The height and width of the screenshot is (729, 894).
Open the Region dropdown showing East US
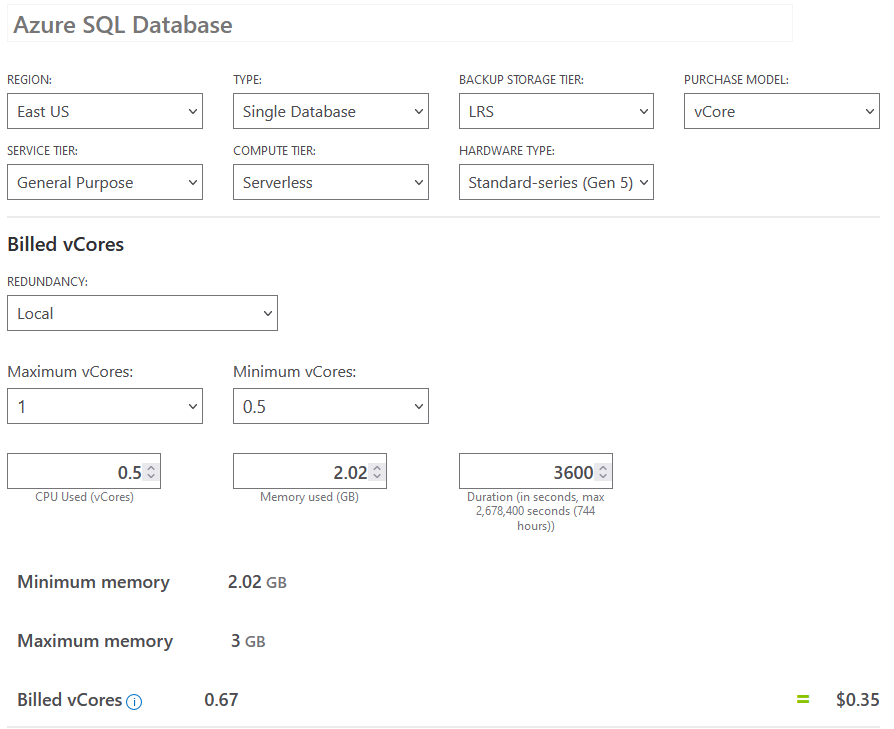pos(105,111)
